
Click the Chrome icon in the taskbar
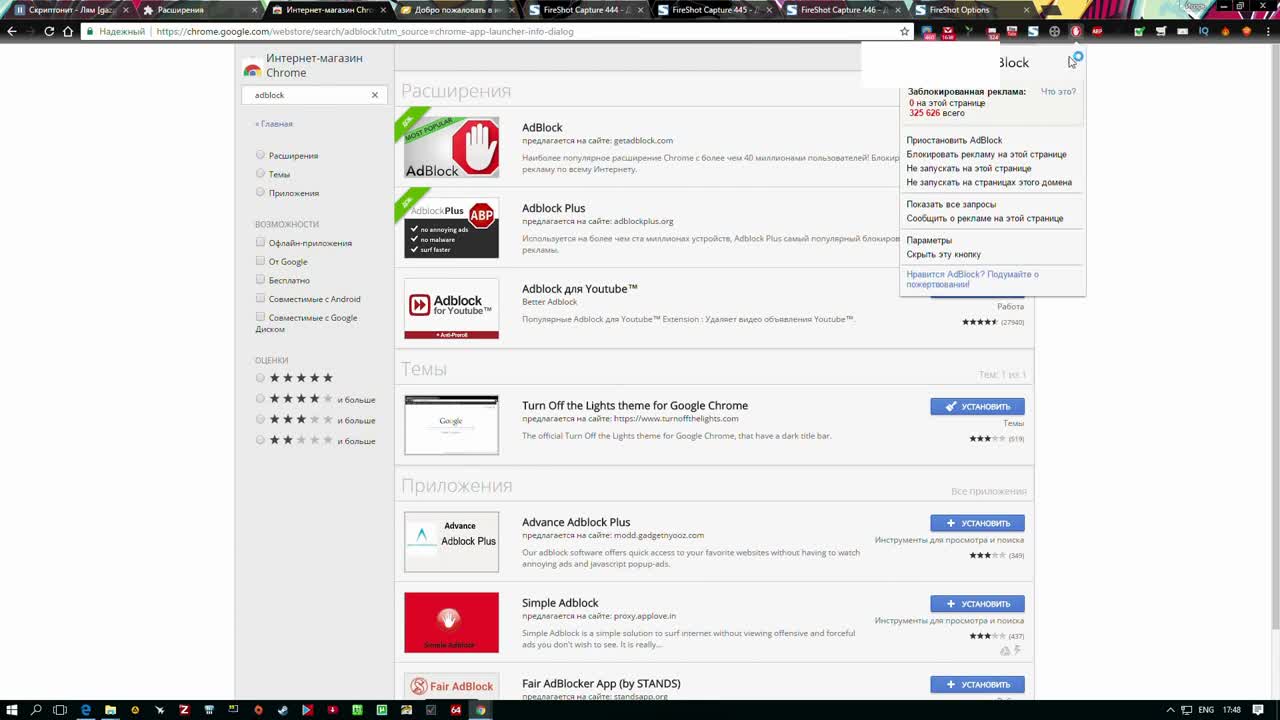481,710
